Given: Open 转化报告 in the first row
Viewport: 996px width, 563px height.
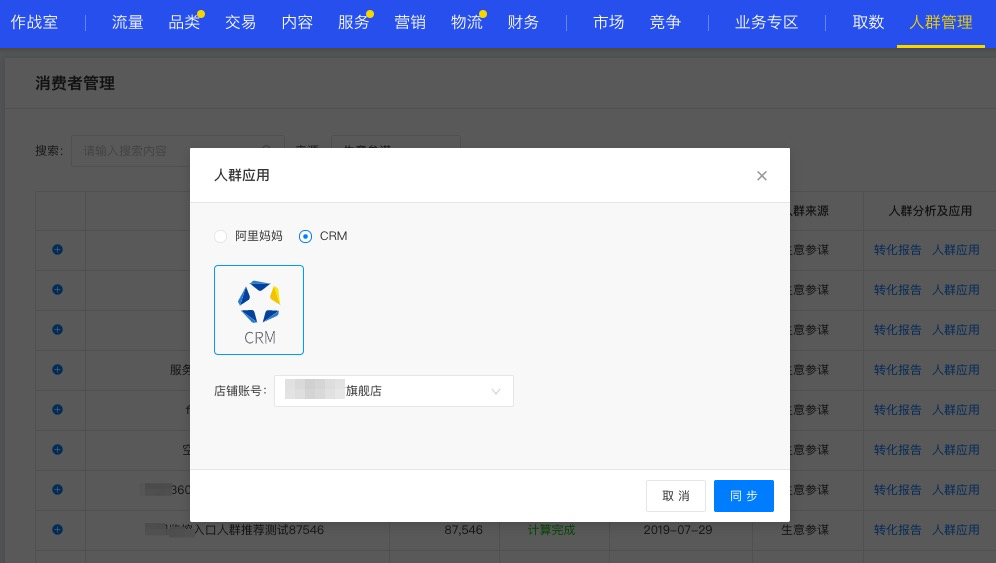Looking at the screenshot, I should [898, 250].
